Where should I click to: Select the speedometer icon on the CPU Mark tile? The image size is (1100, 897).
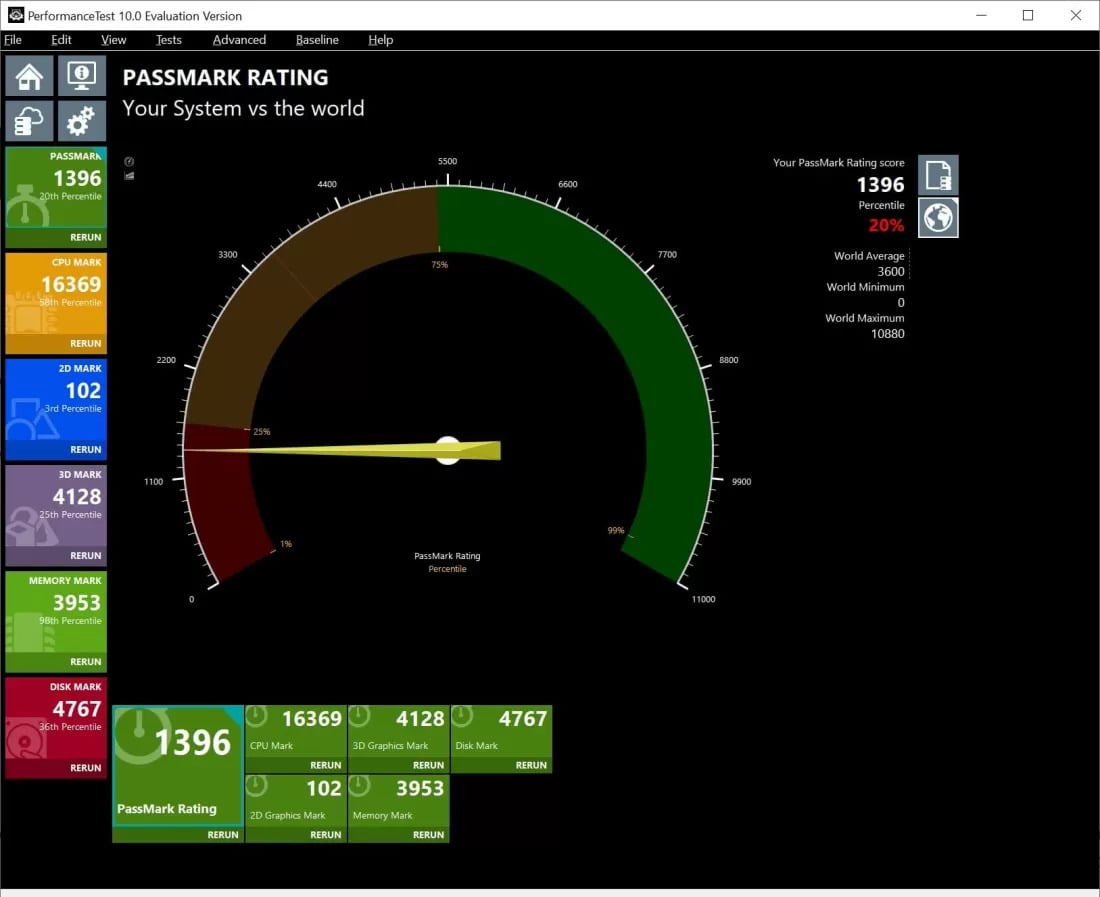(257, 716)
